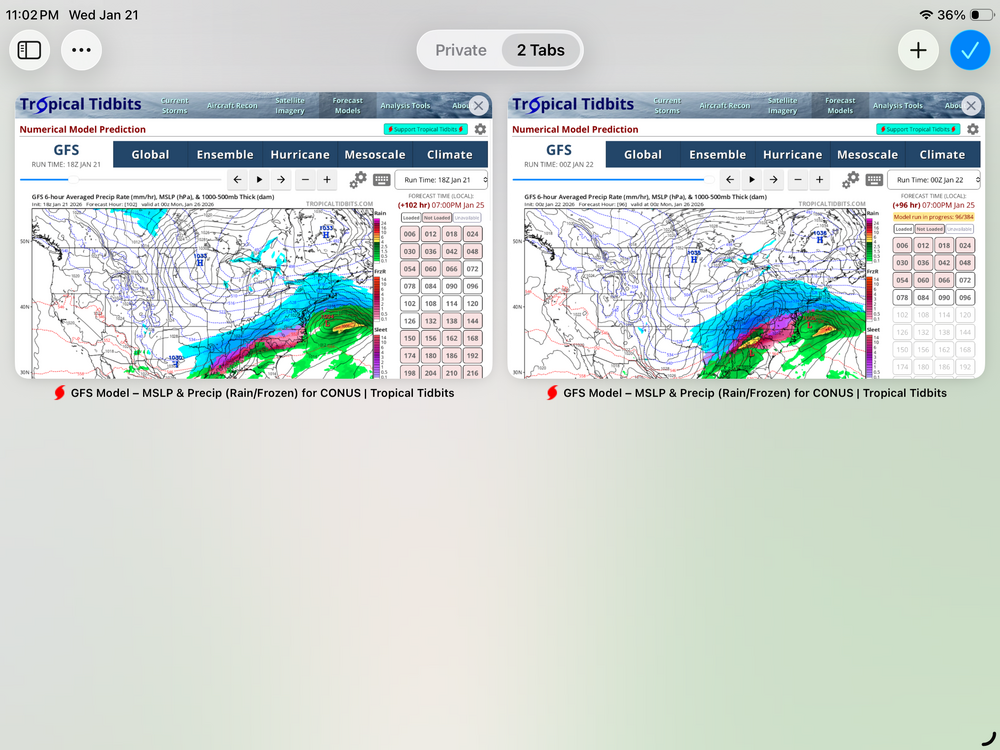Click the forecast time slider in 18Z tab
Viewport: 1000px width, 750px height.
[x=120, y=180]
